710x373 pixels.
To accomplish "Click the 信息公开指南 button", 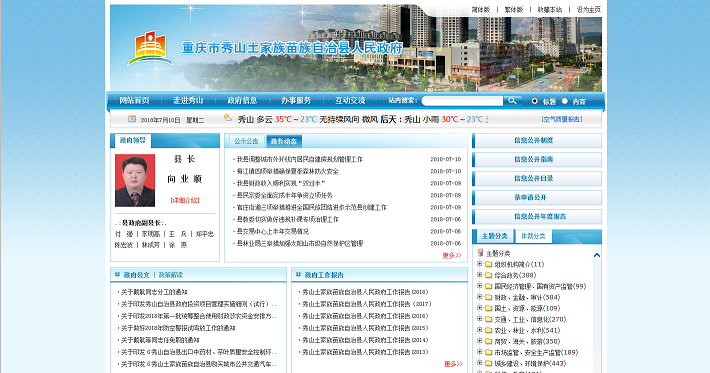I will click(537, 159).
